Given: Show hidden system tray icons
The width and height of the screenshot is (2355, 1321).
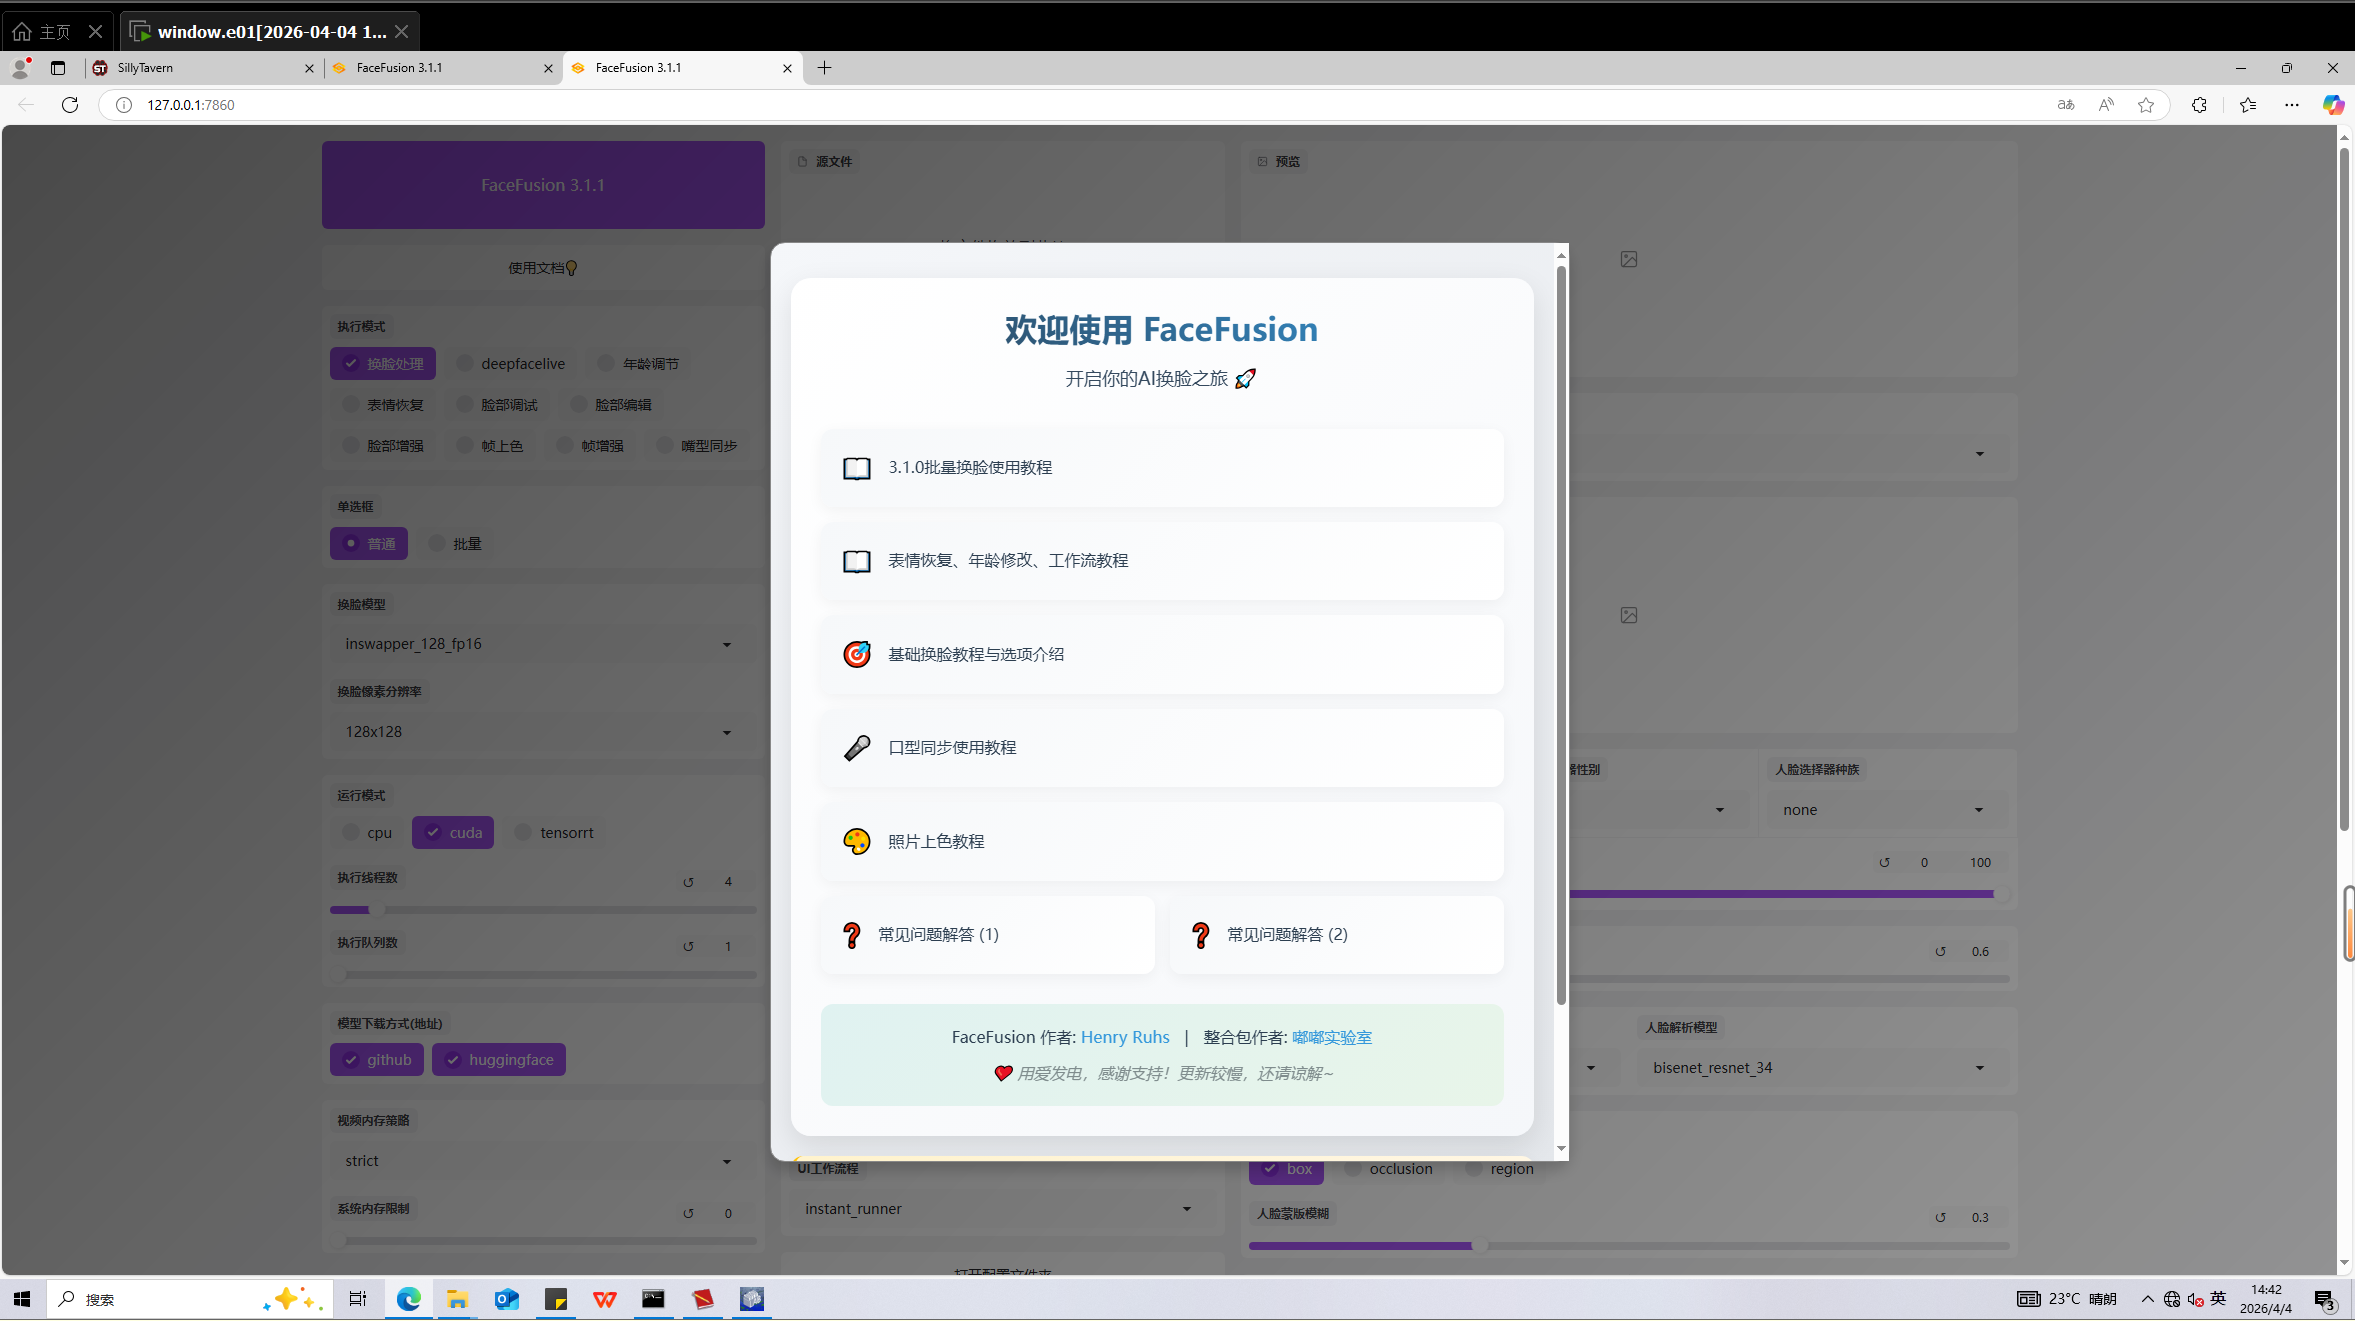Looking at the screenshot, I should 2147,1299.
